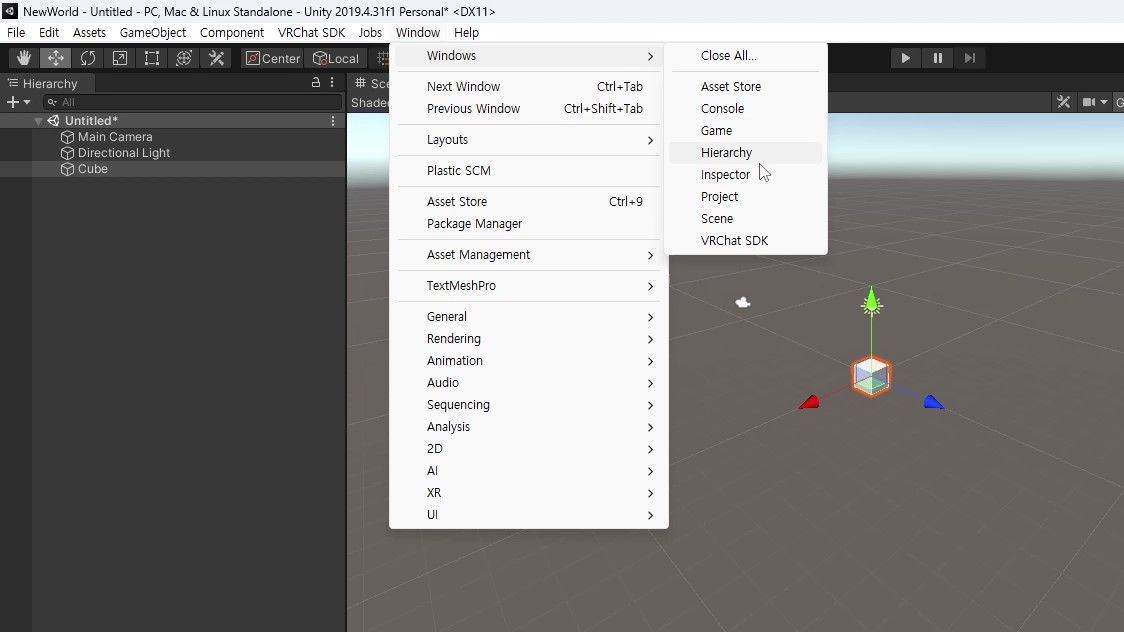This screenshot has width=1124, height=632.
Task: Select Directional Light in Hierarchy
Action: coord(123,153)
